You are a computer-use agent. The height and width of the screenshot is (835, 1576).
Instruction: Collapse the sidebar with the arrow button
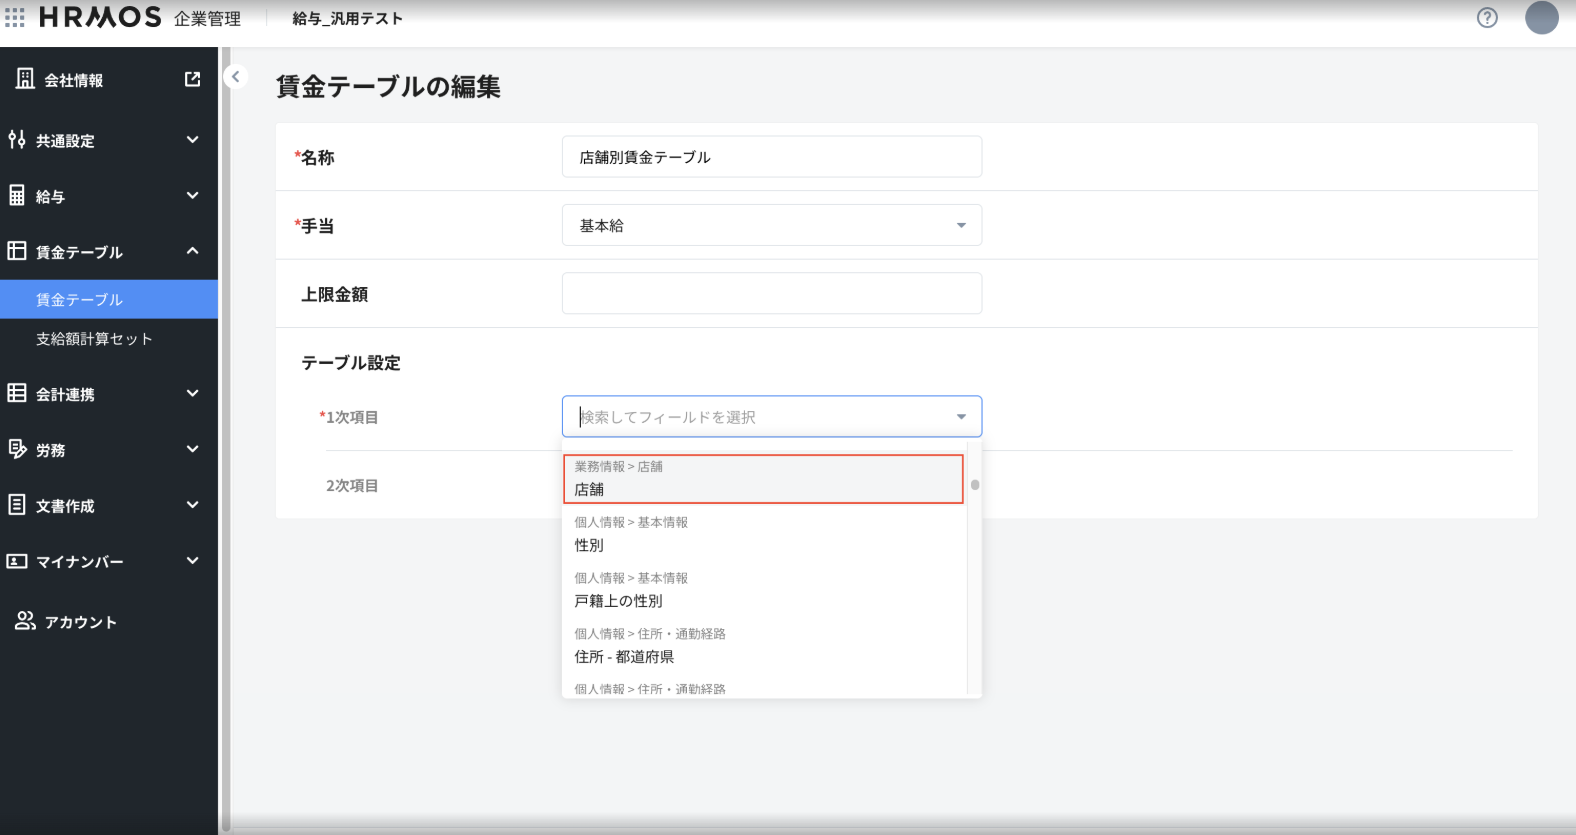click(236, 77)
